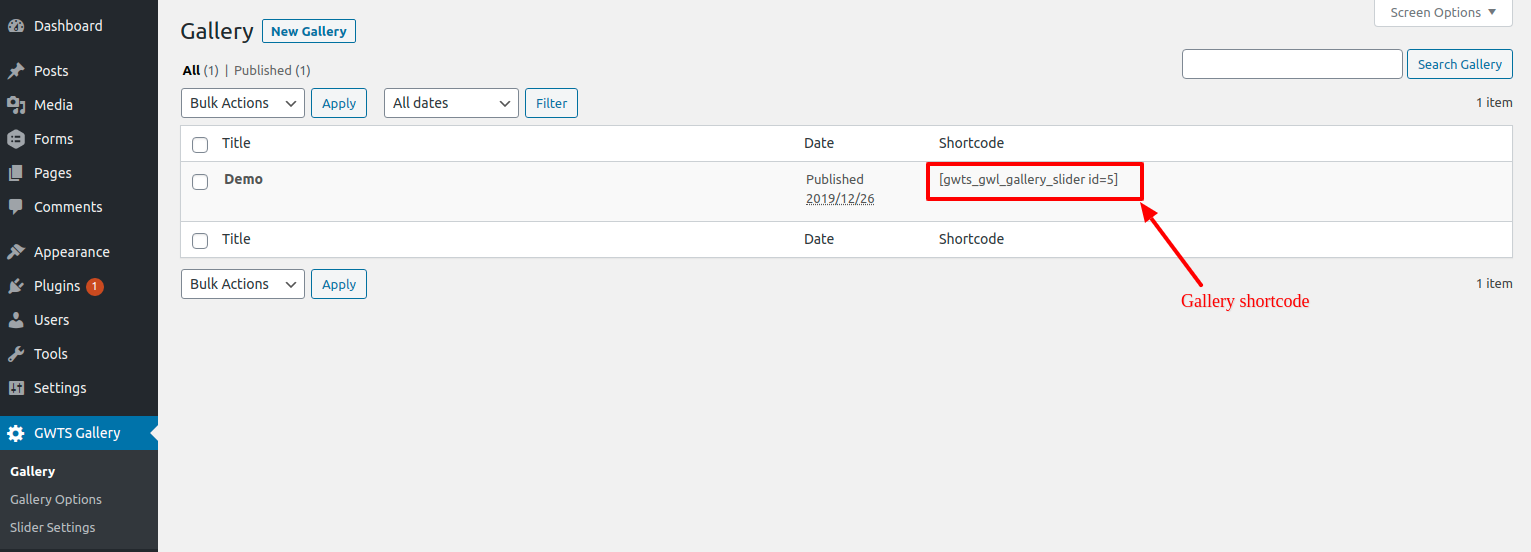Click the Pages sidebar icon
Screen dimensions: 1531x552
(x=16, y=173)
